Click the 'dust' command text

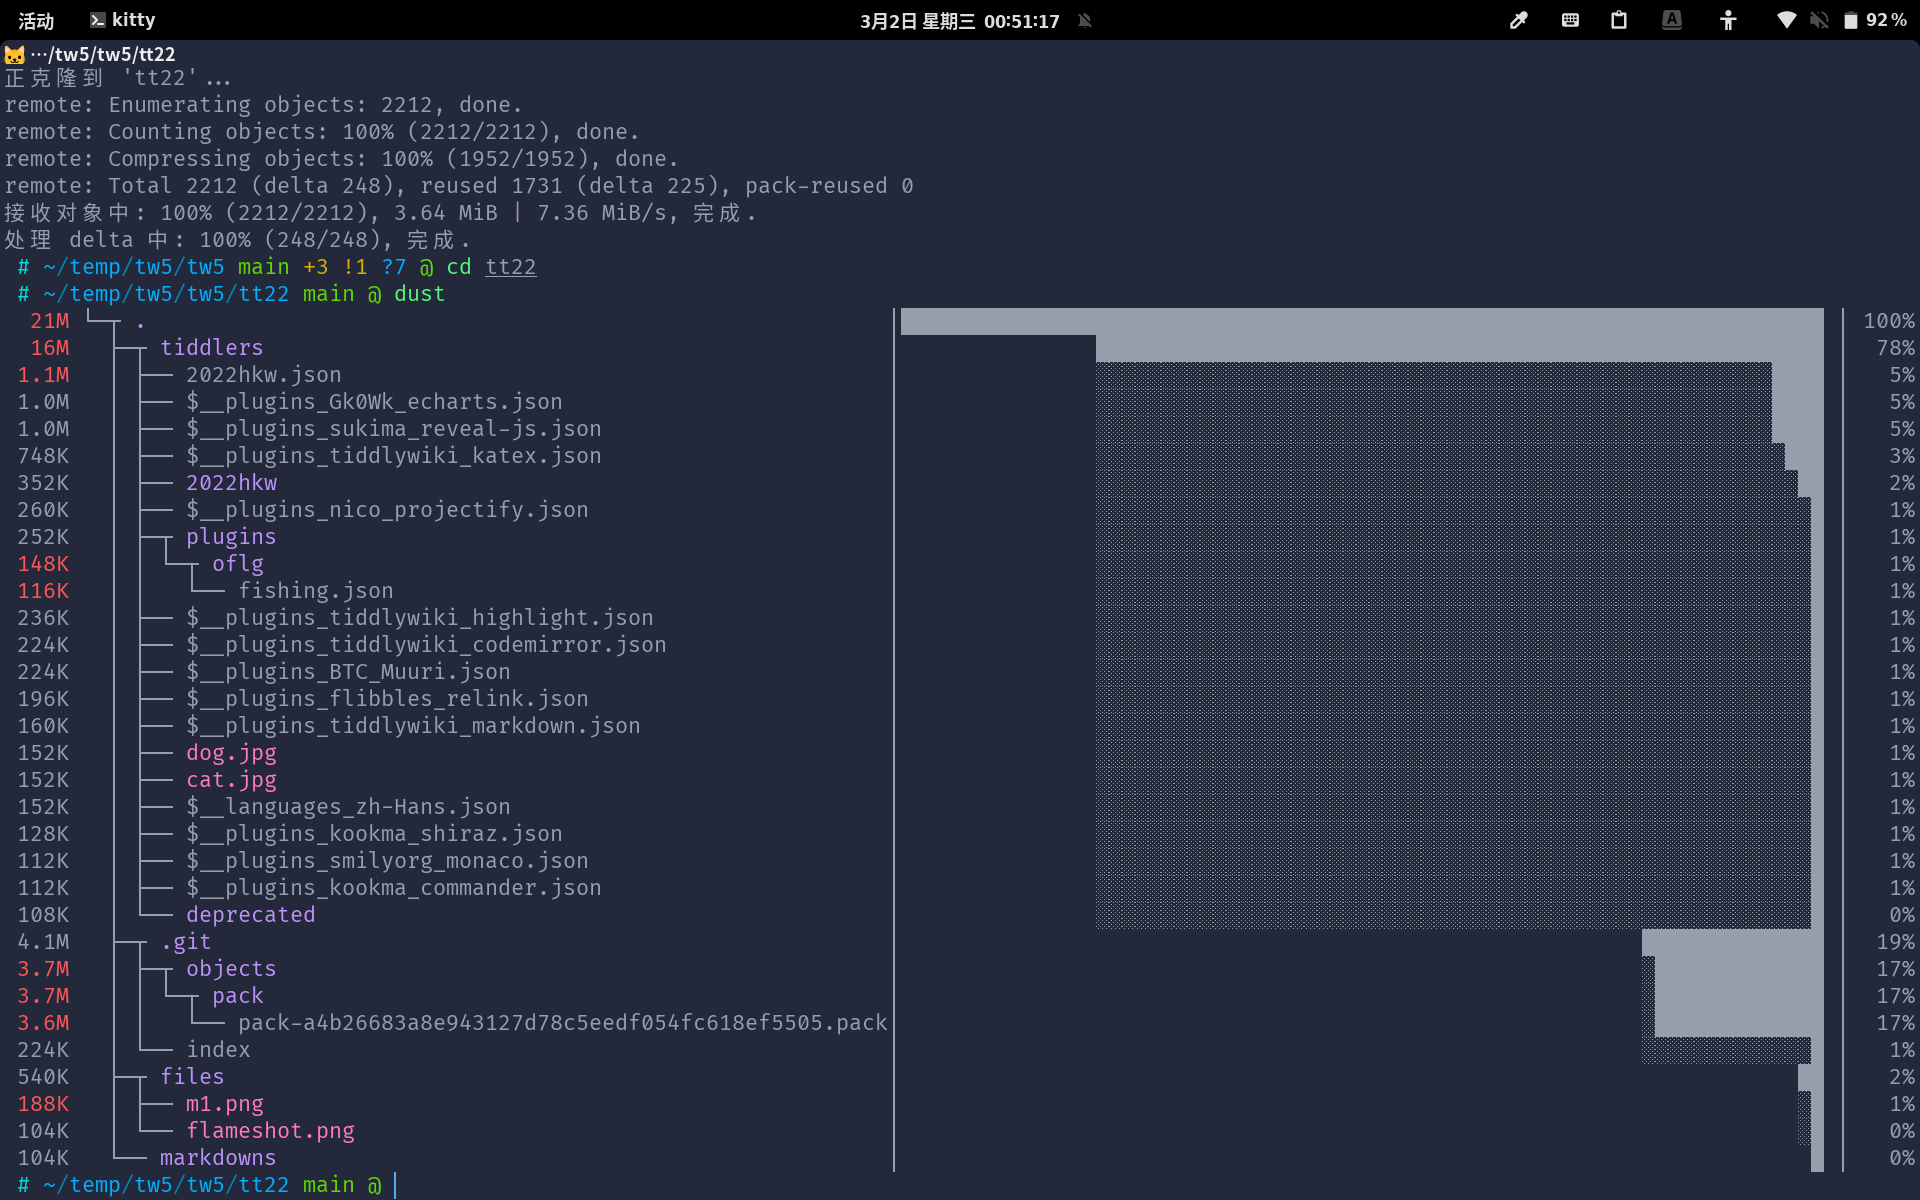point(419,294)
